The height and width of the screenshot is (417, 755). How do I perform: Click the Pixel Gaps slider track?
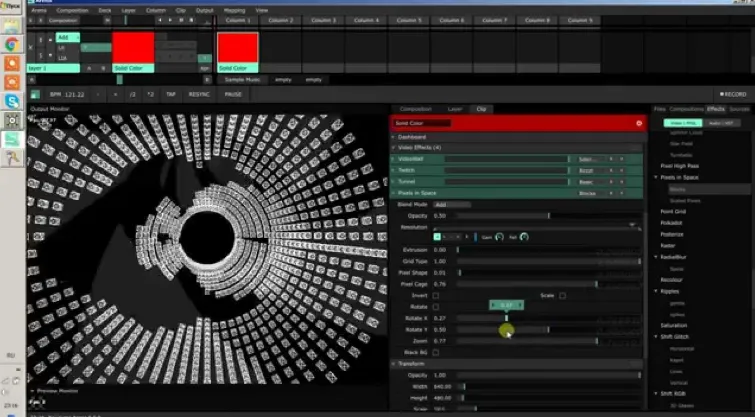point(548,285)
